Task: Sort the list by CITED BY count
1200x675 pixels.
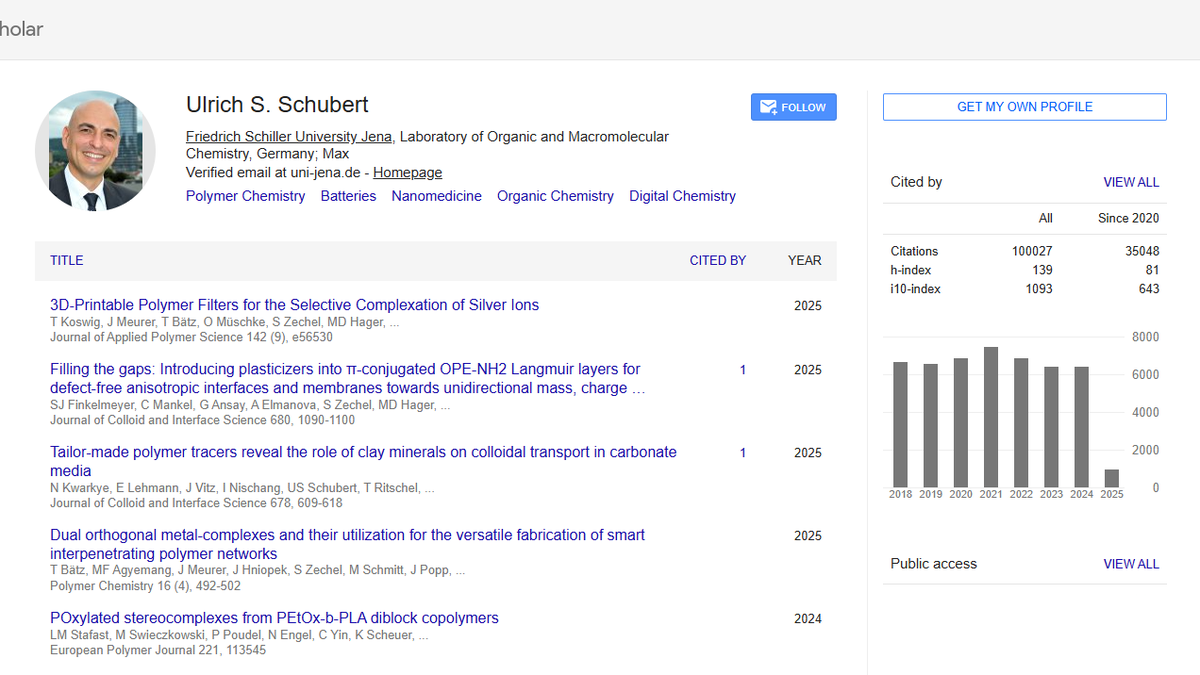Action: [717, 260]
